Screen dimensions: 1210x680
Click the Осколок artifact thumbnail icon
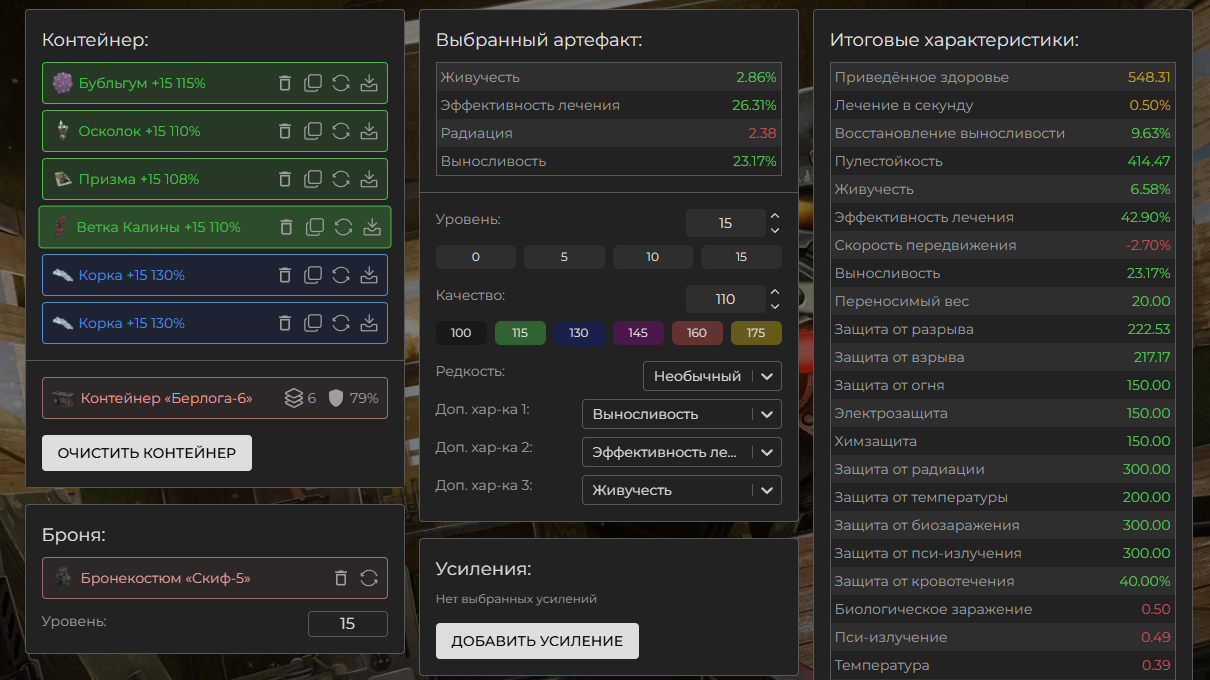(63, 131)
